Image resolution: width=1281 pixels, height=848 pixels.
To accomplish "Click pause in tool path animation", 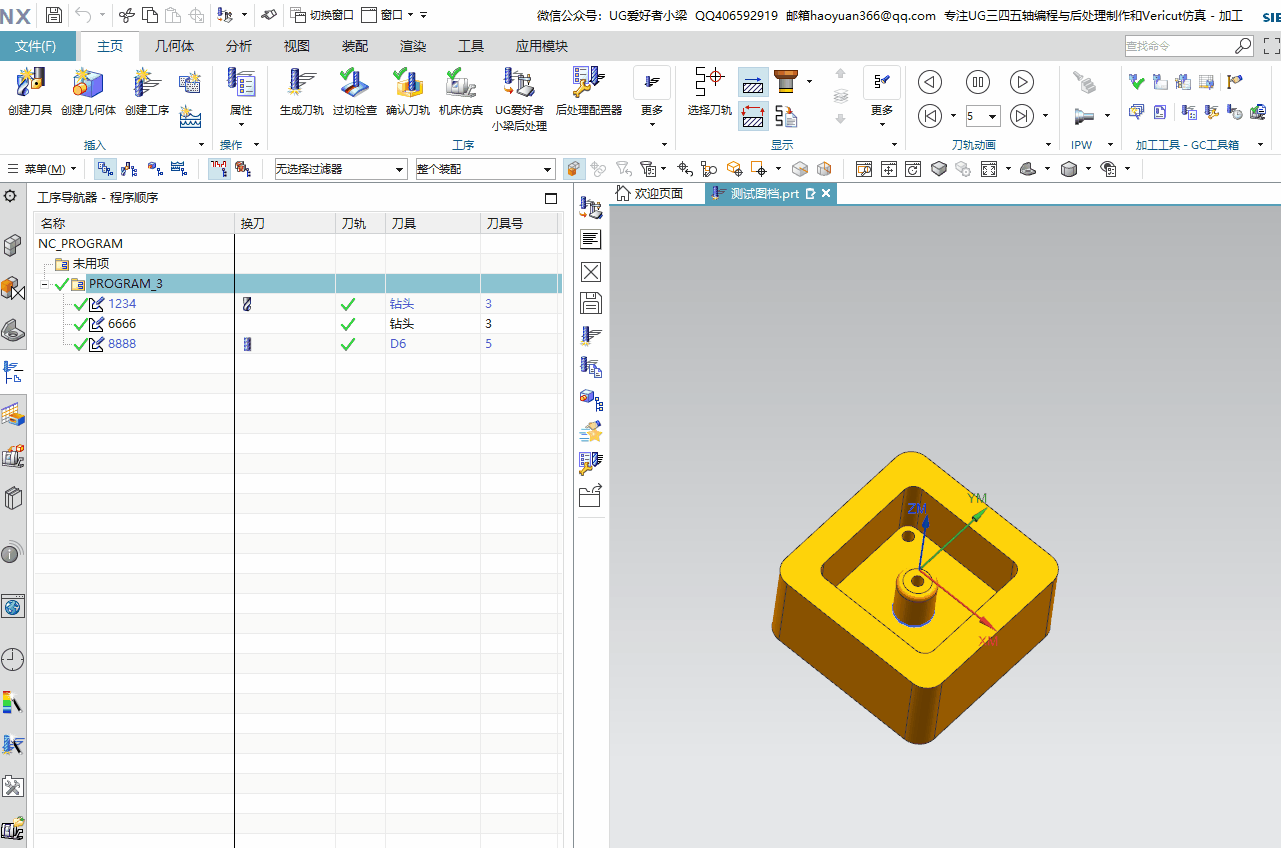I will tap(977, 83).
